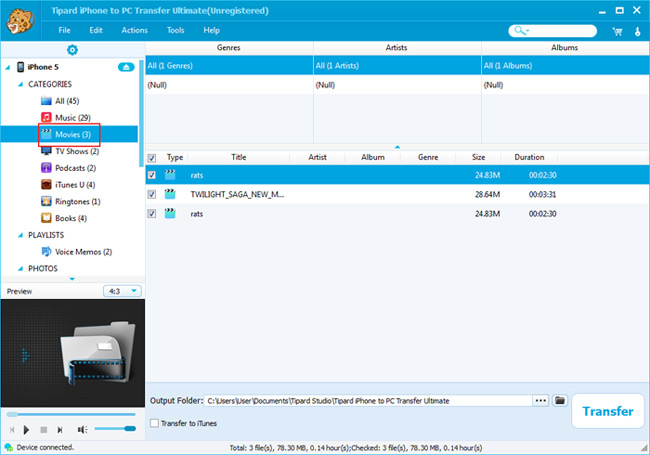Select (Null) under Albums

coord(565,85)
